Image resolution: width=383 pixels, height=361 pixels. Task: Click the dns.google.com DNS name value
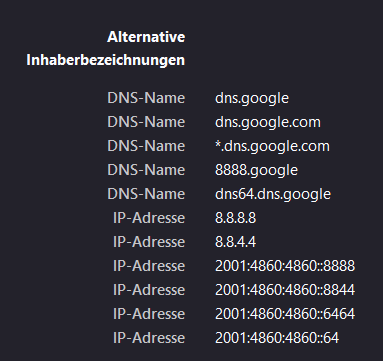click(268, 122)
